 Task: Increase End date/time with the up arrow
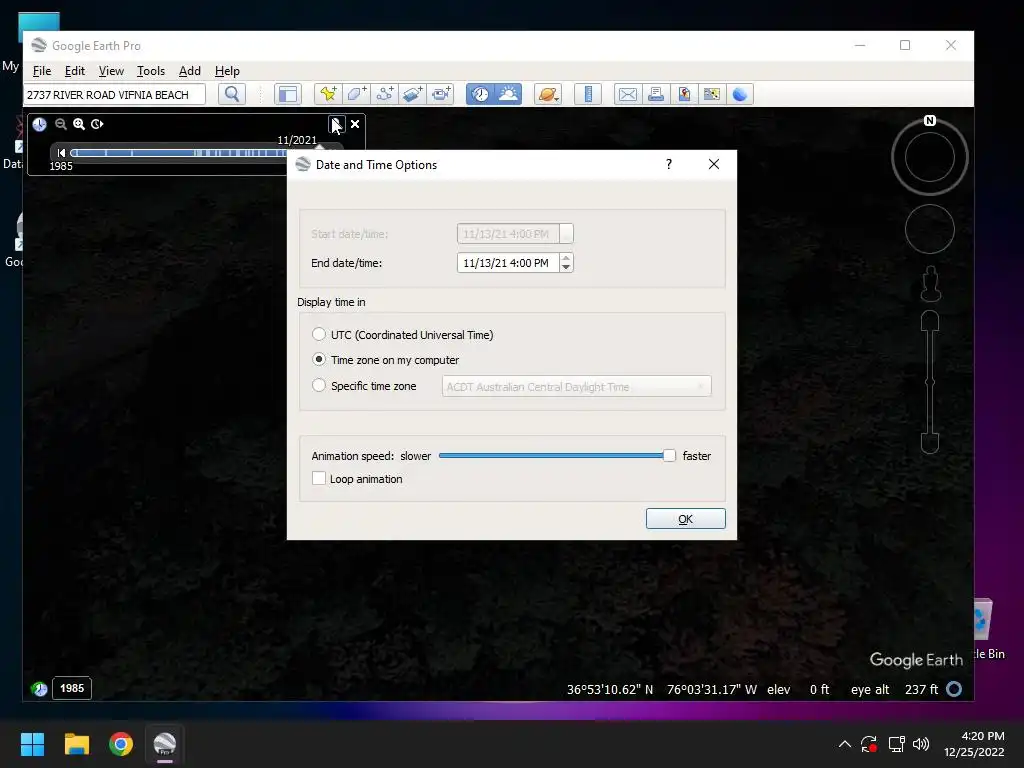click(x=566, y=258)
